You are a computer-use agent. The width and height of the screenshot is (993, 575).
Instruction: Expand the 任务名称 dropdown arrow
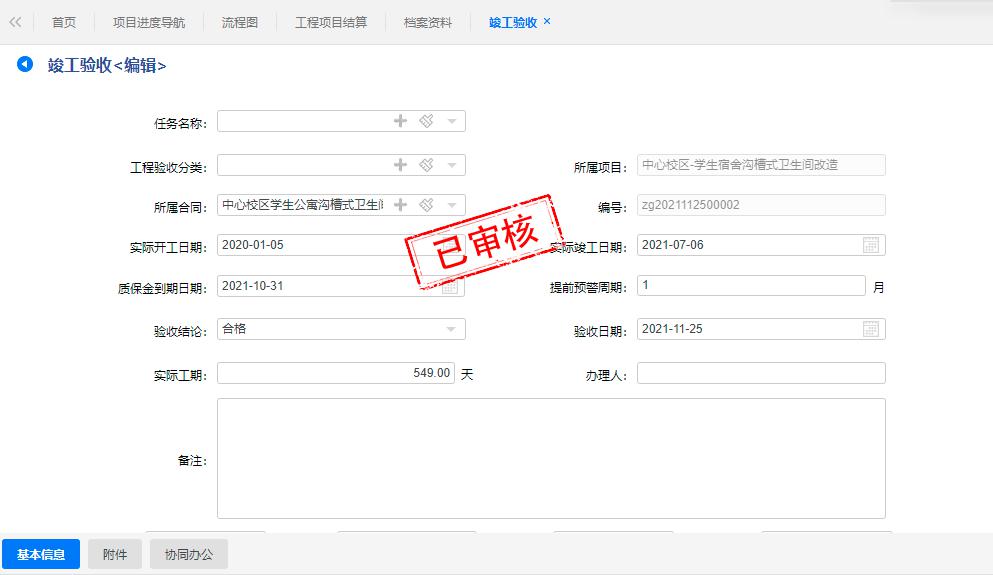(452, 121)
